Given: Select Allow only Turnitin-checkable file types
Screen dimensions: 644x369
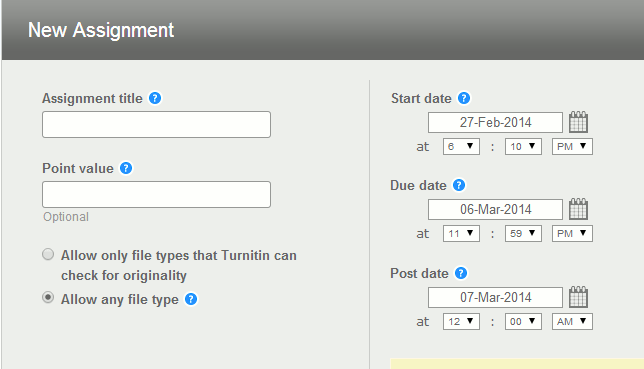Looking at the screenshot, I should pos(48,254).
